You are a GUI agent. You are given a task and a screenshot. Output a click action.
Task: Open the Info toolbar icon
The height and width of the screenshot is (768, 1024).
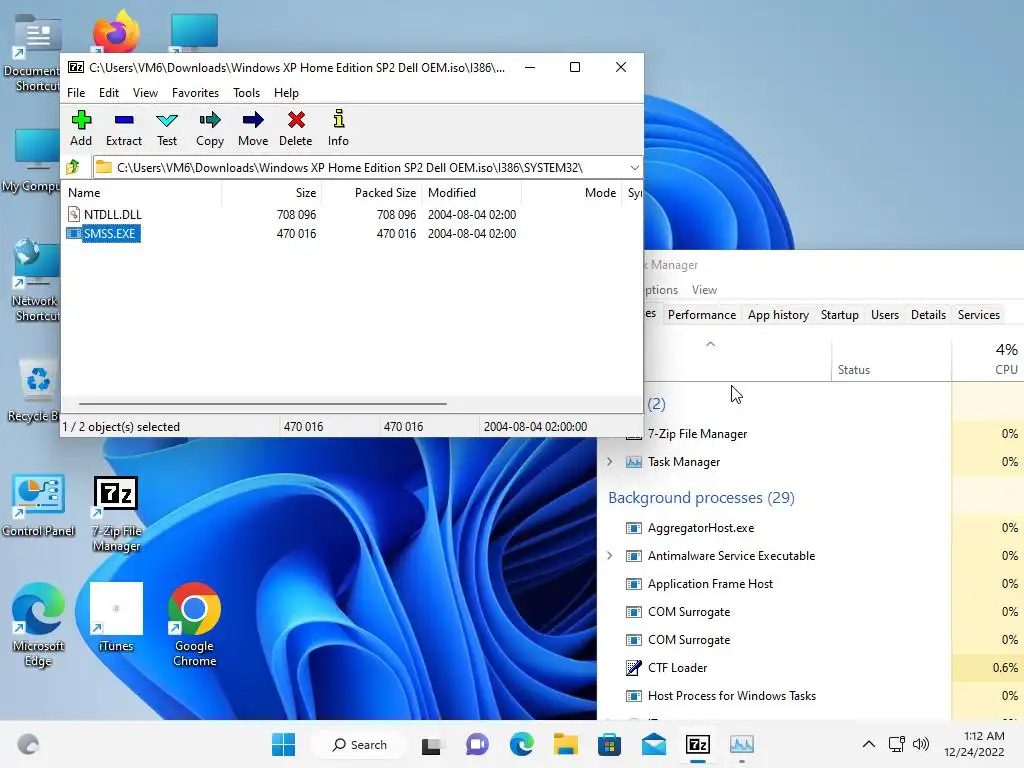tap(338, 128)
